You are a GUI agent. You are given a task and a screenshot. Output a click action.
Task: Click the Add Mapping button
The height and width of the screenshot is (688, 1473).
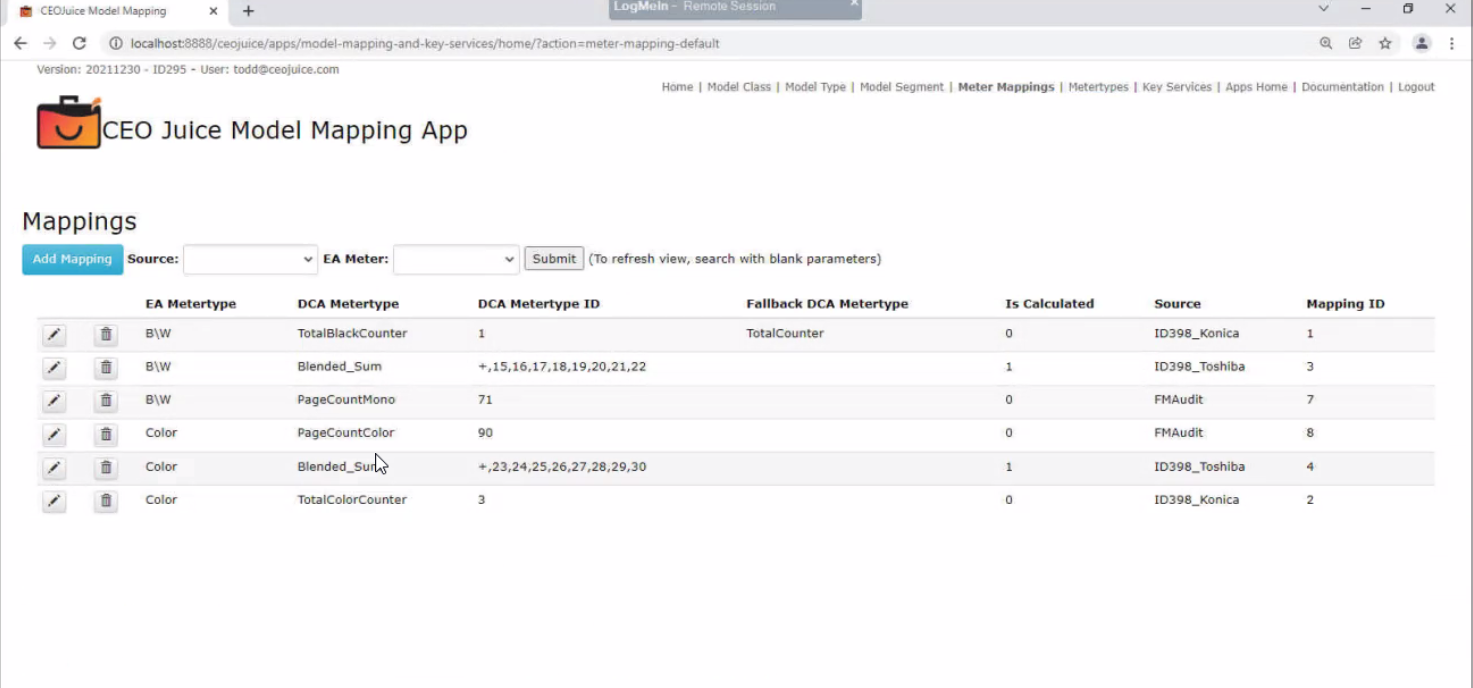[x=72, y=259]
